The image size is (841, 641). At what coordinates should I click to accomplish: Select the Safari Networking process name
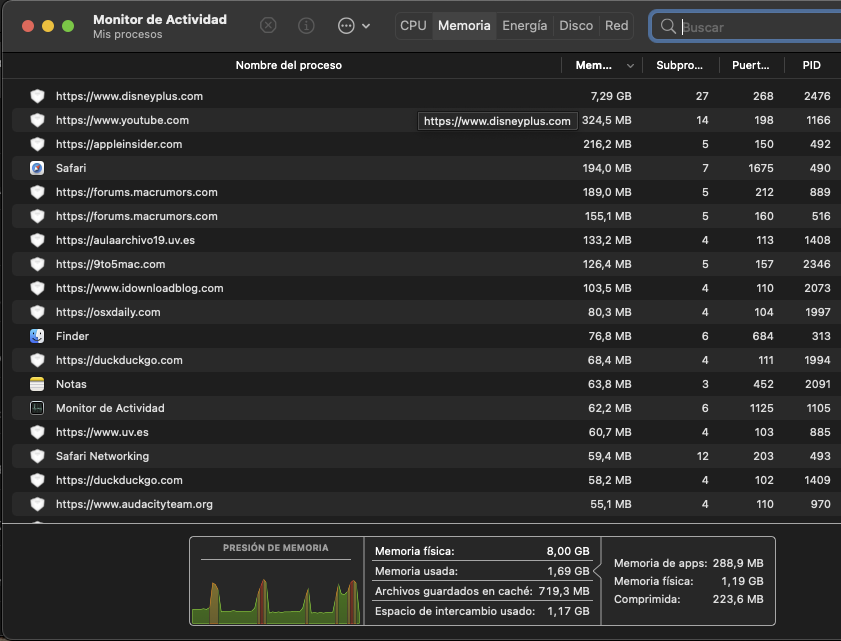(x=102, y=456)
